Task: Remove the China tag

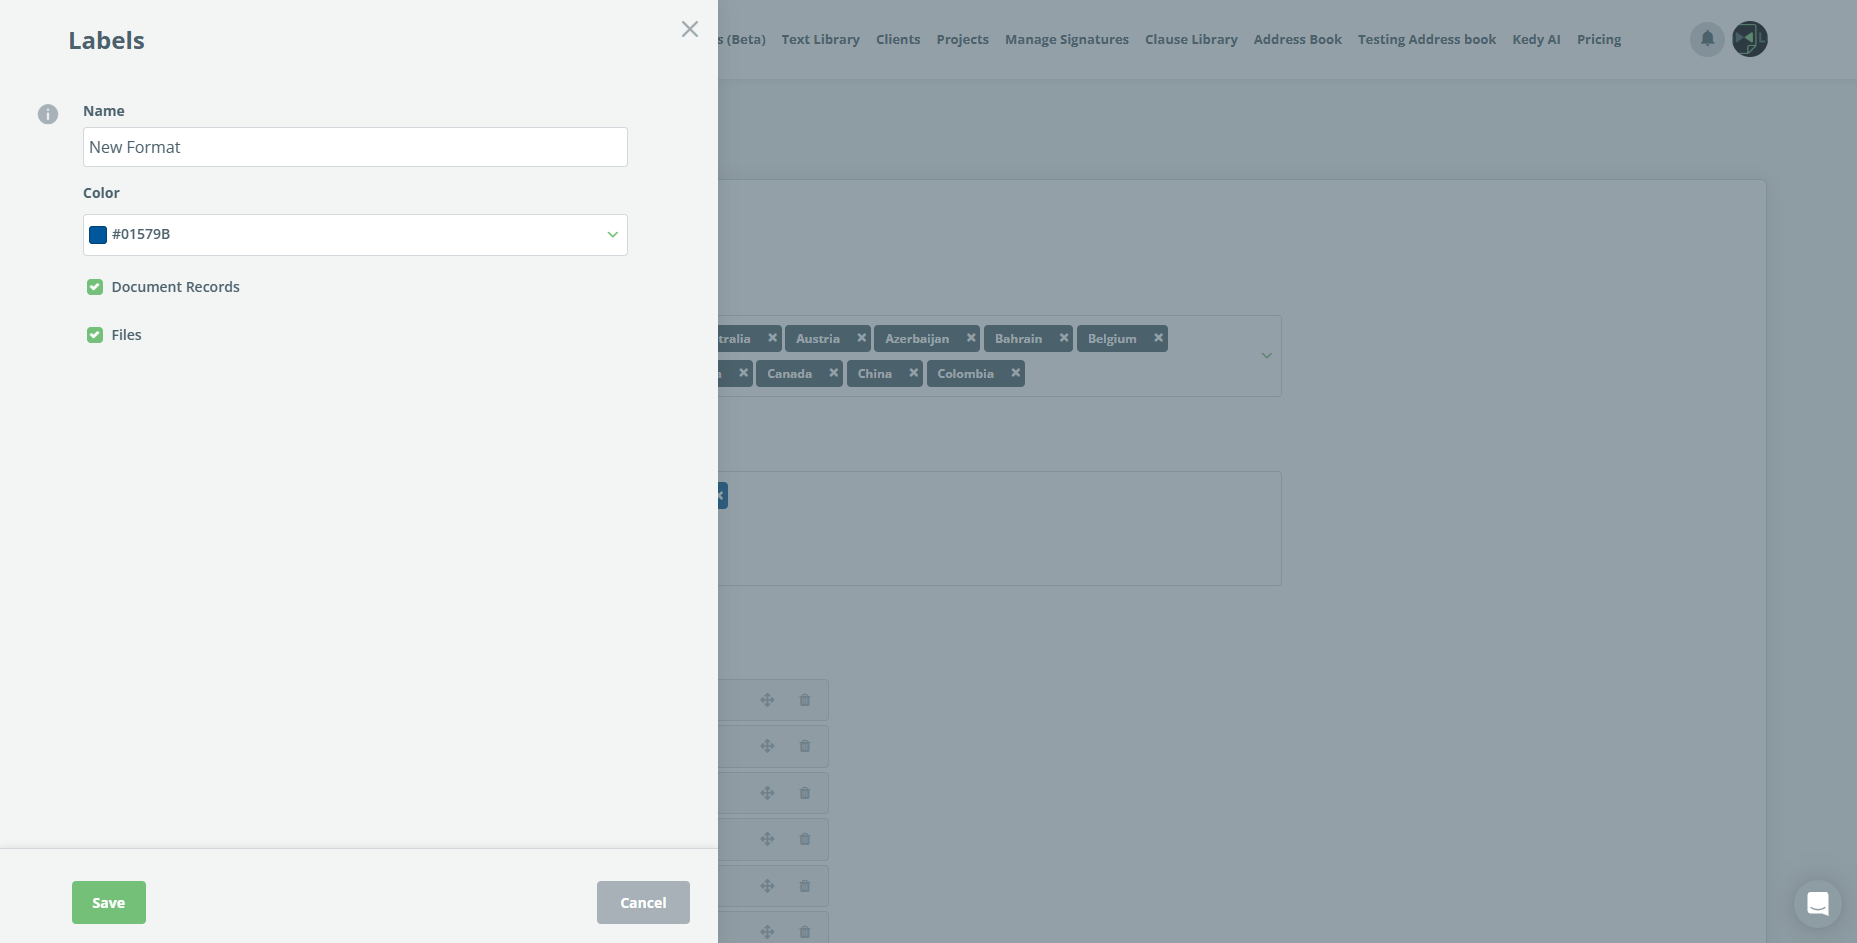Action: (913, 373)
